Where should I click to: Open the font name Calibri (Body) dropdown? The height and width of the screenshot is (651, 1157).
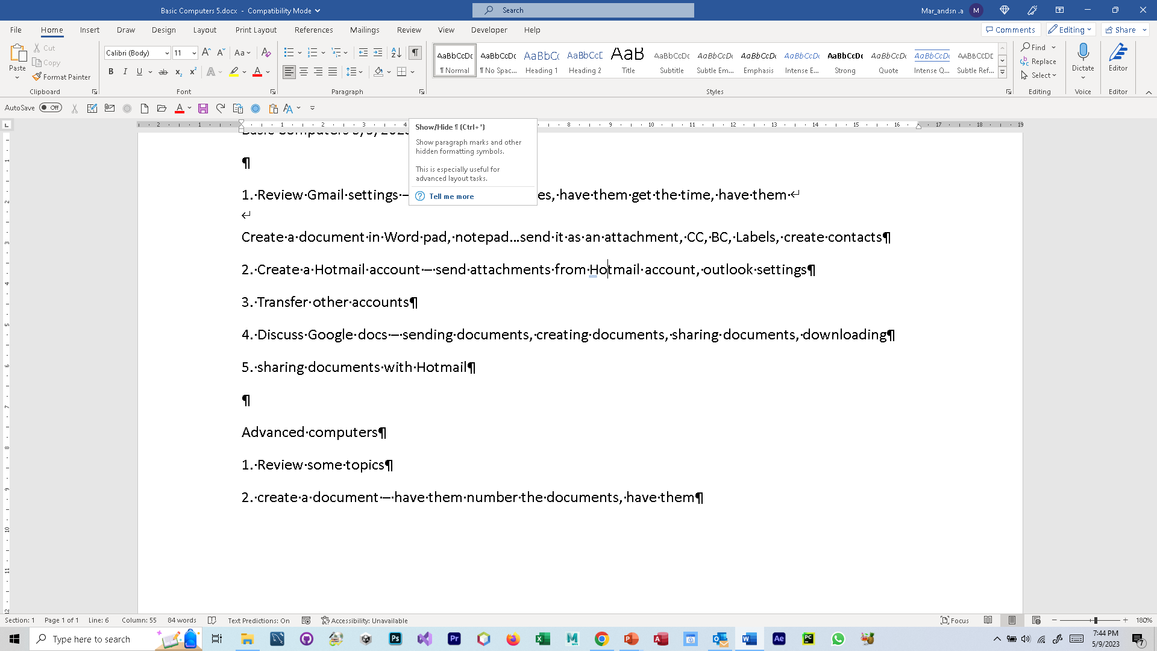pyautogui.click(x=167, y=53)
